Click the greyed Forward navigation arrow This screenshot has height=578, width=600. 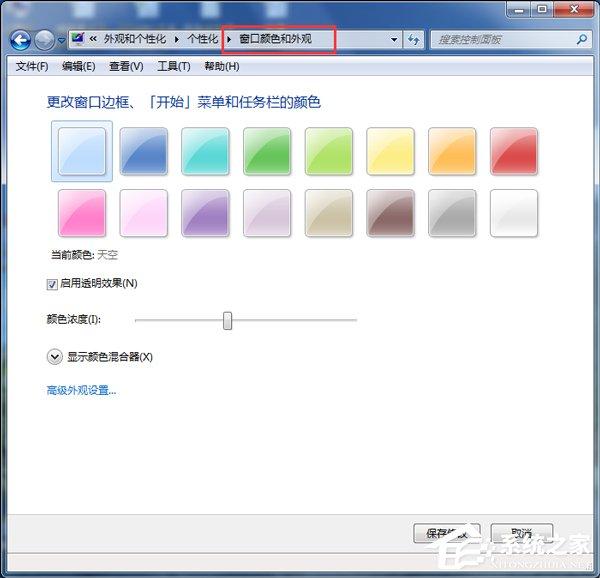[x=44, y=40]
